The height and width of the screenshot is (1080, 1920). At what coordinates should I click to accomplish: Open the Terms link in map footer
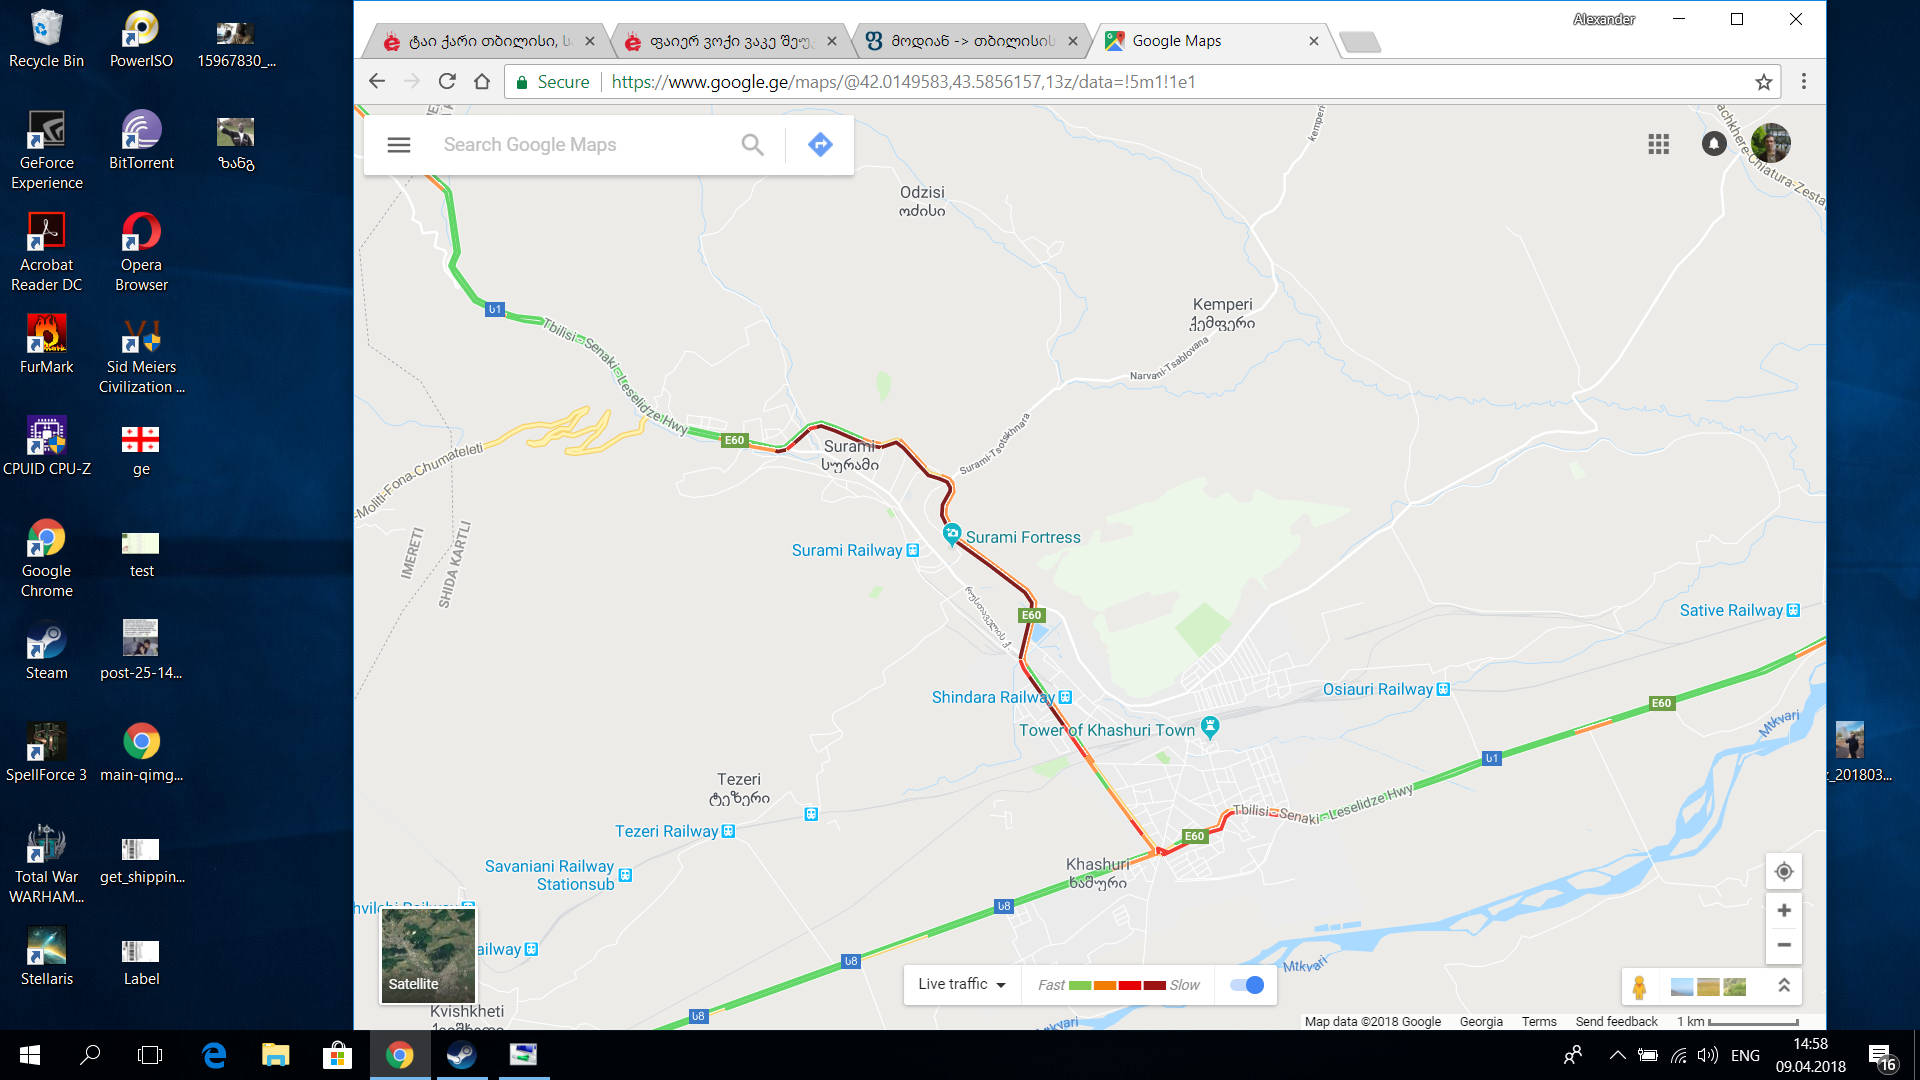[x=1539, y=1022]
